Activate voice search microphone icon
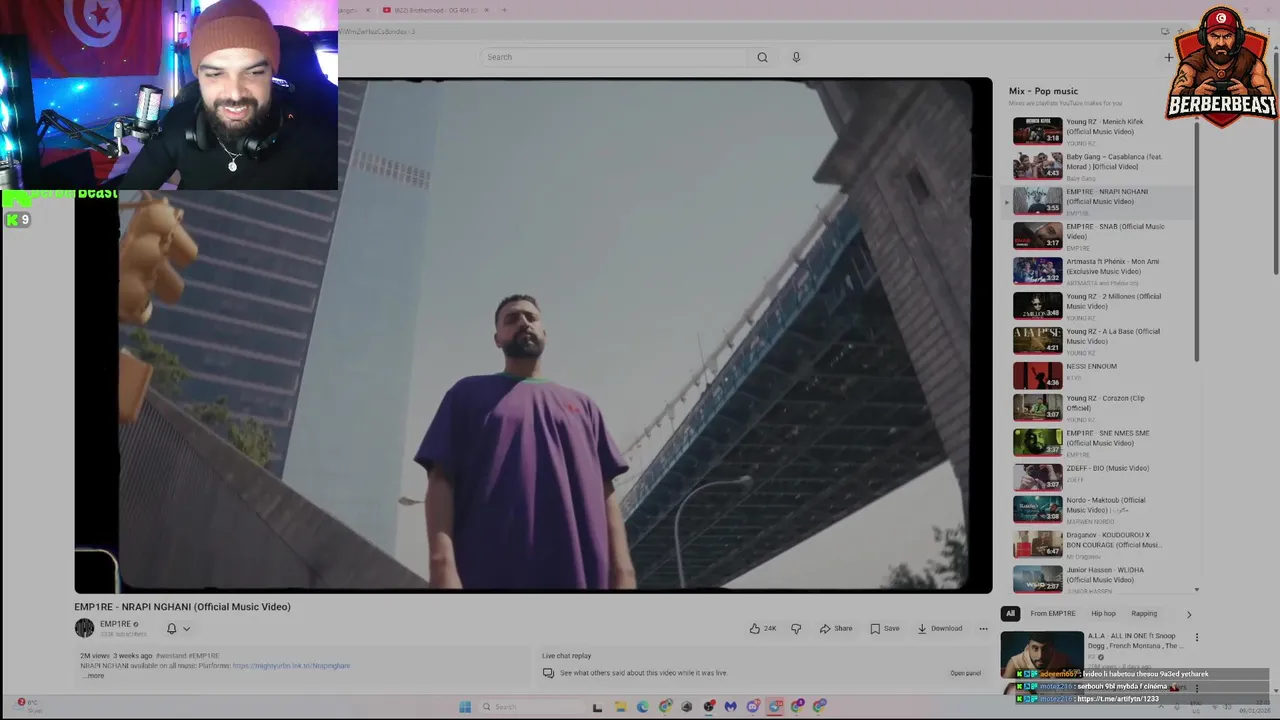1280x720 pixels. [796, 57]
